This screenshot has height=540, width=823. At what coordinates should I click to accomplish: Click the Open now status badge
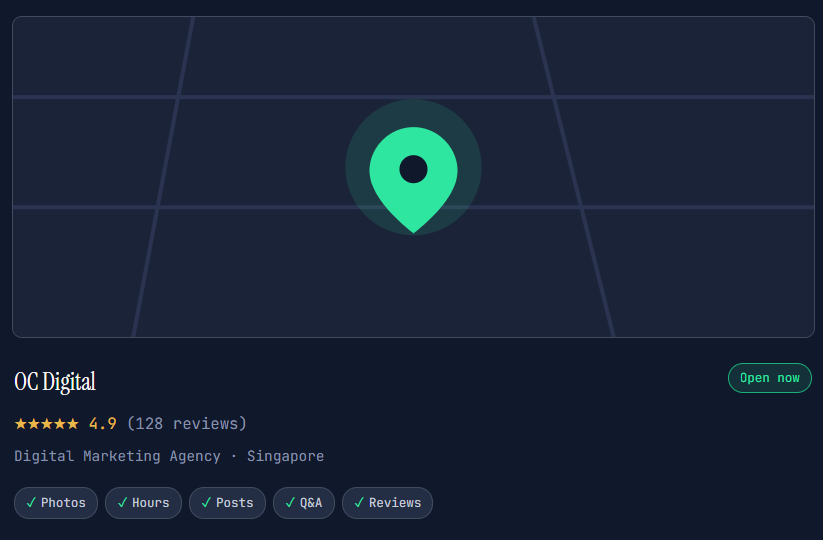769,378
